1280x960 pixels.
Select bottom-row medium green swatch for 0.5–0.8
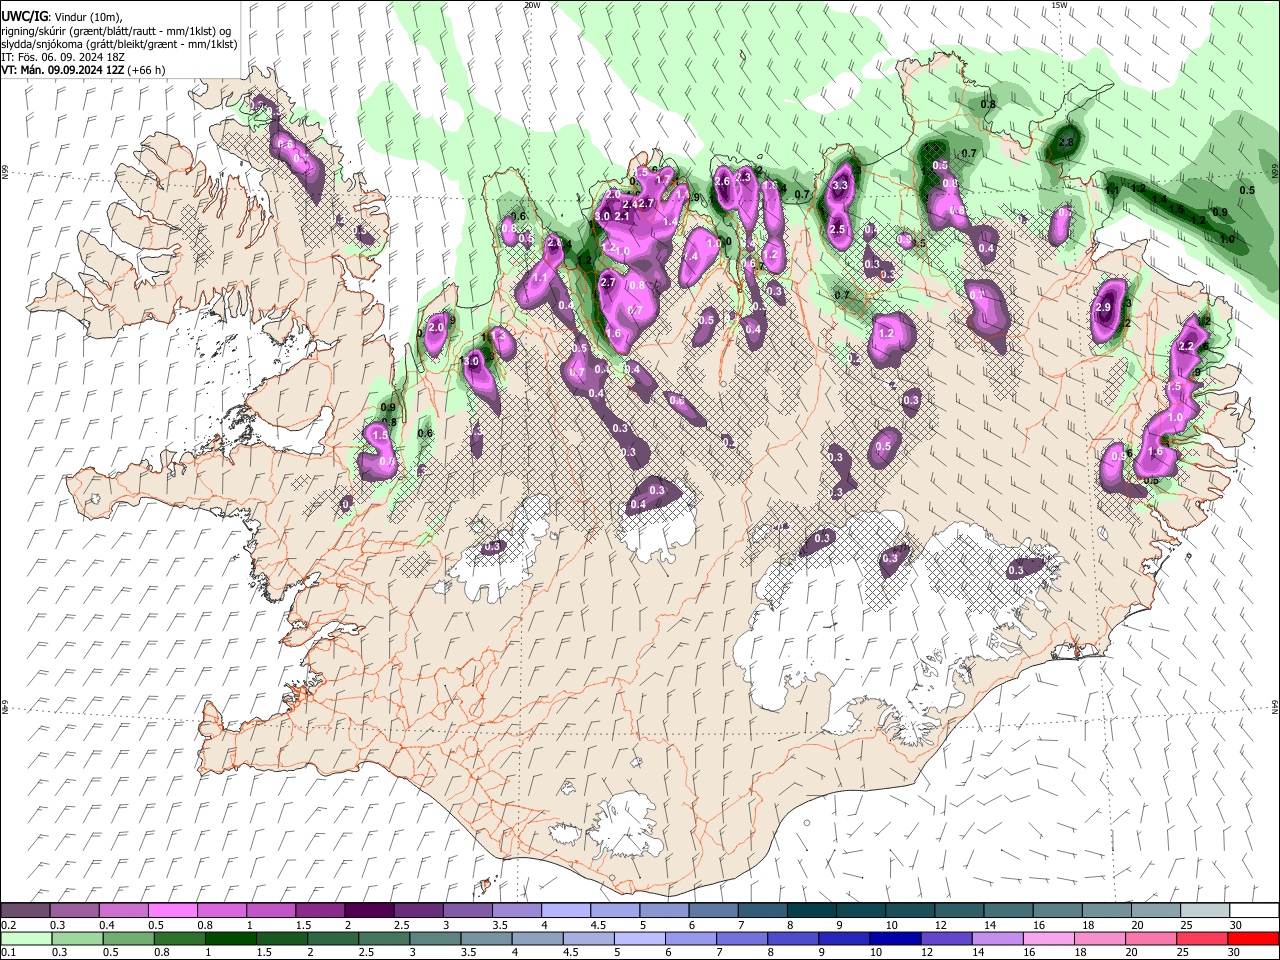click(x=128, y=938)
